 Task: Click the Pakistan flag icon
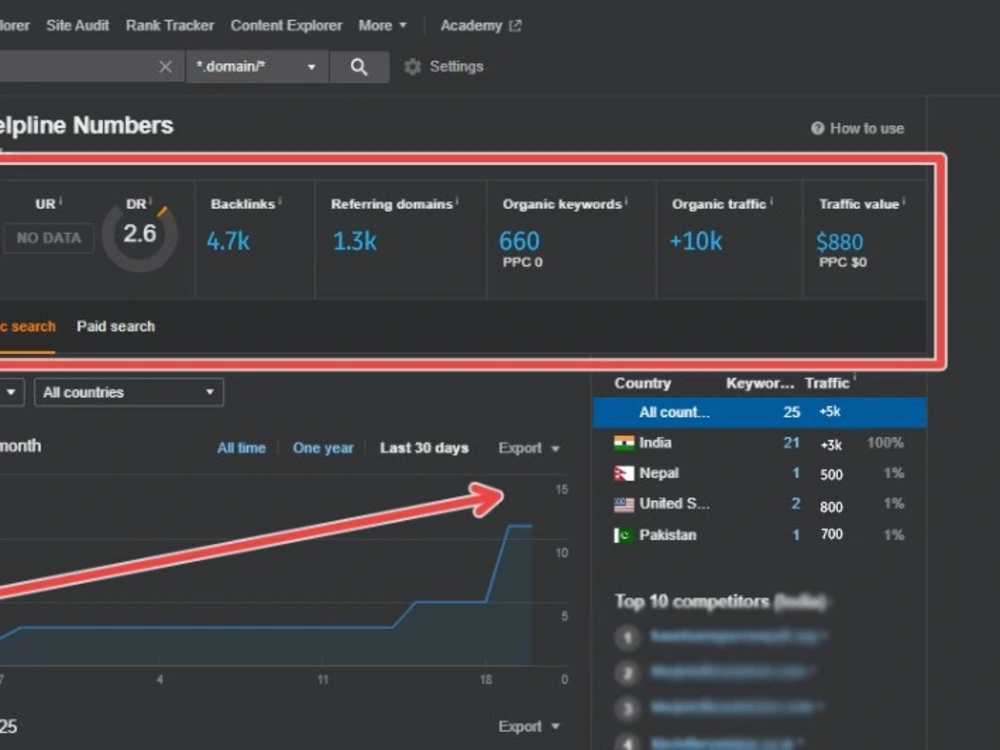point(624,535)
